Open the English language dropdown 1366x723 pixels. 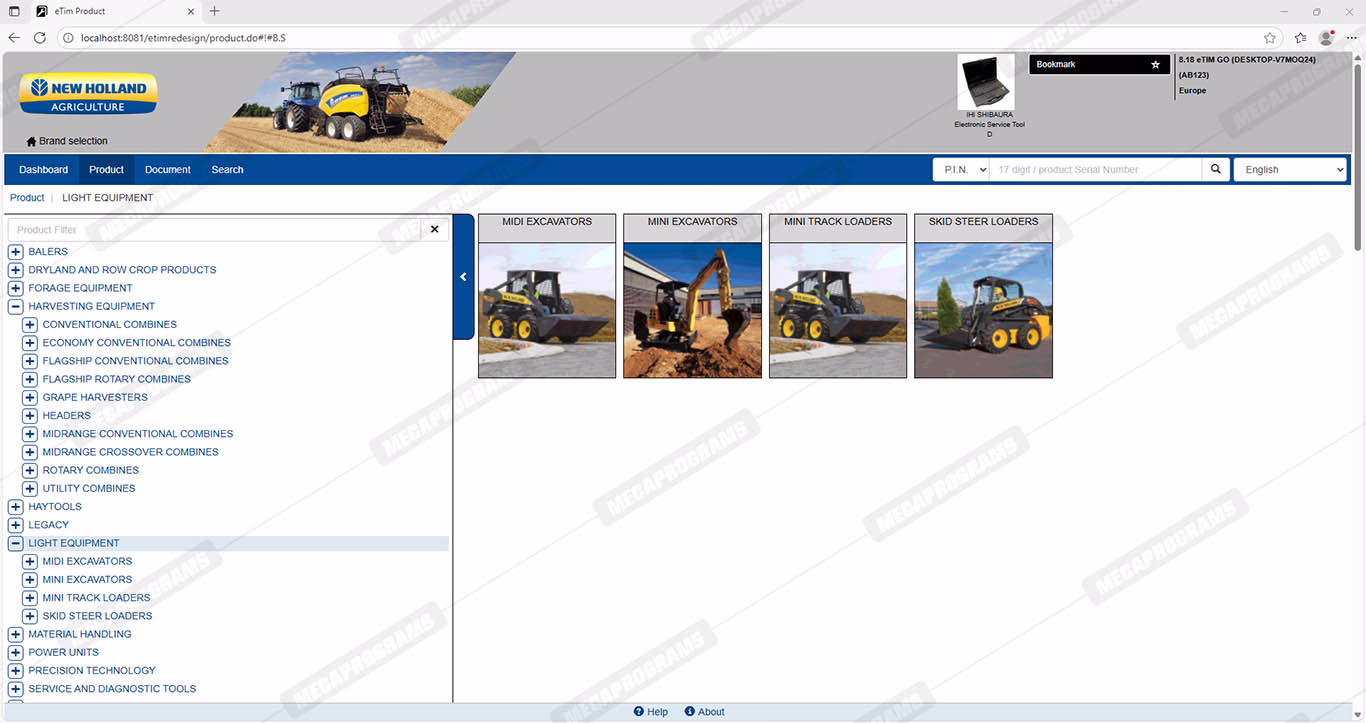pos(1290,170)
